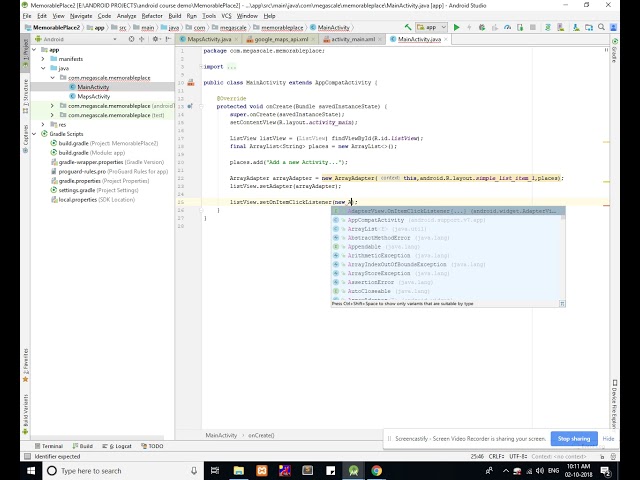Collapse the Gradle Scripts node
The height and width of the screenshot is (480, 640).
34,134
